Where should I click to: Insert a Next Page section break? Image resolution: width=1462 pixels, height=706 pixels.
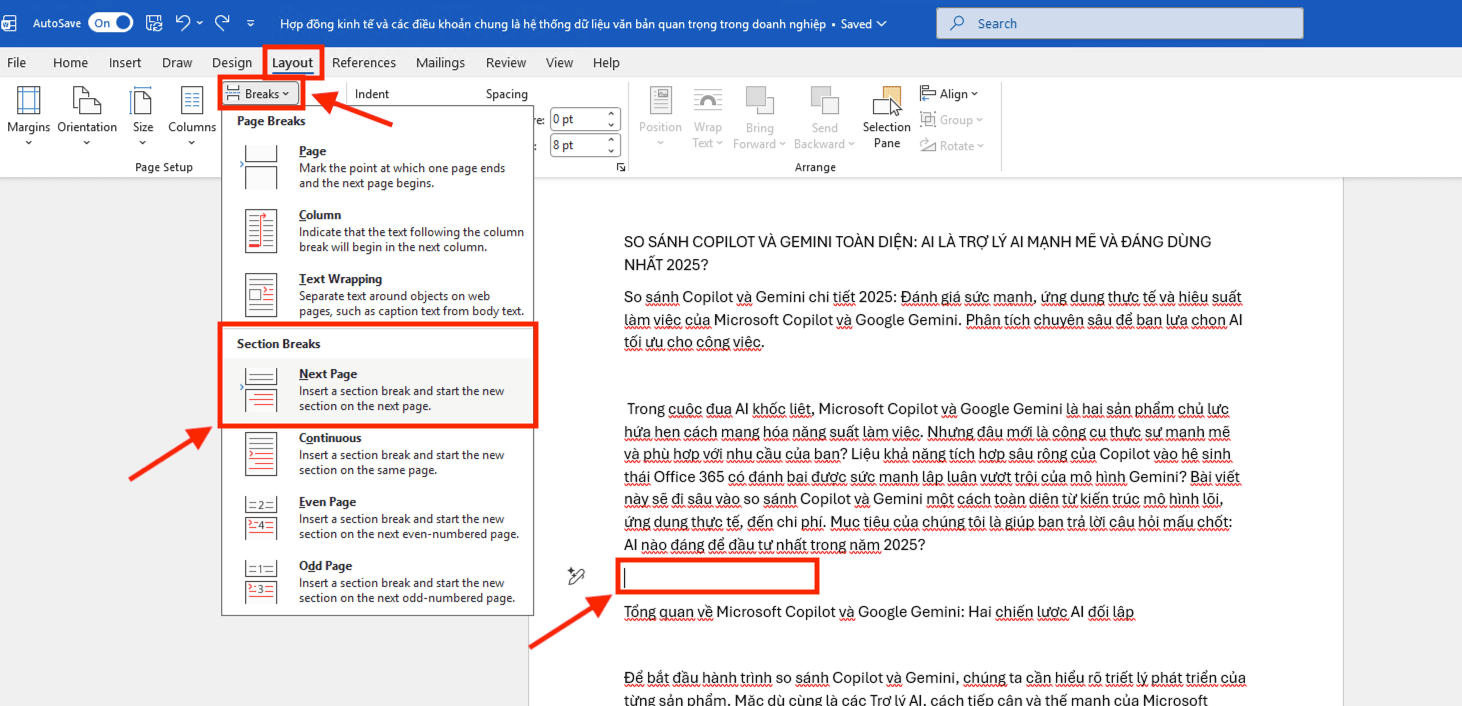click(x=378, y=389)
